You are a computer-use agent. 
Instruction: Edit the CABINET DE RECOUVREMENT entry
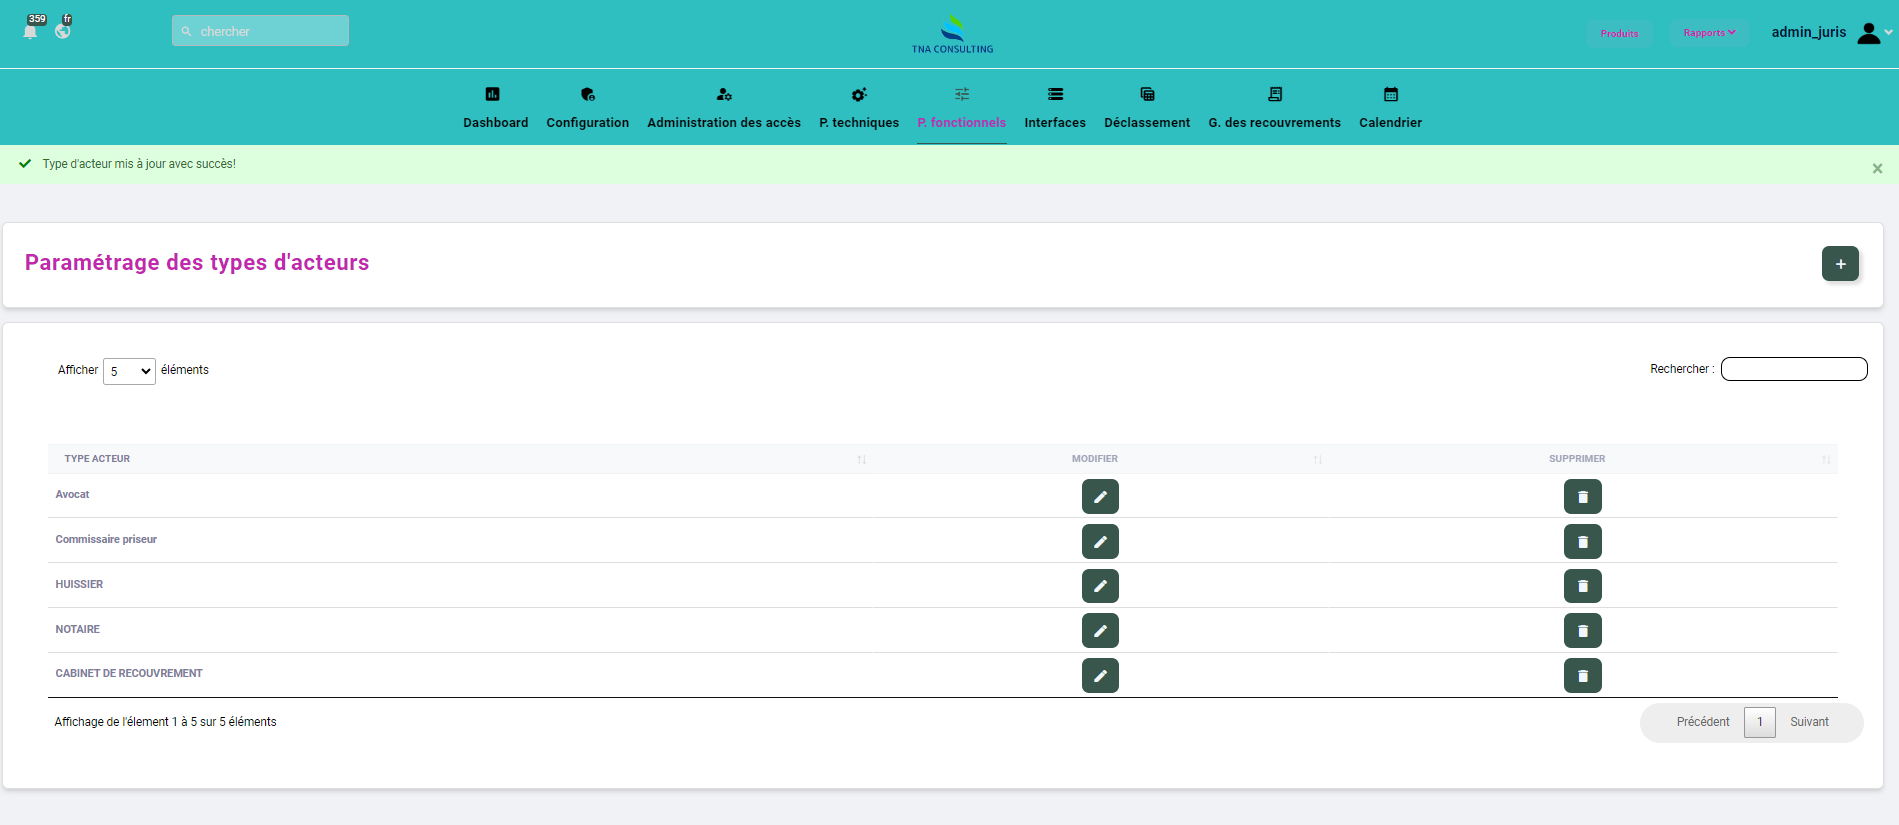pyautogui.click(x=1099, y=676)
